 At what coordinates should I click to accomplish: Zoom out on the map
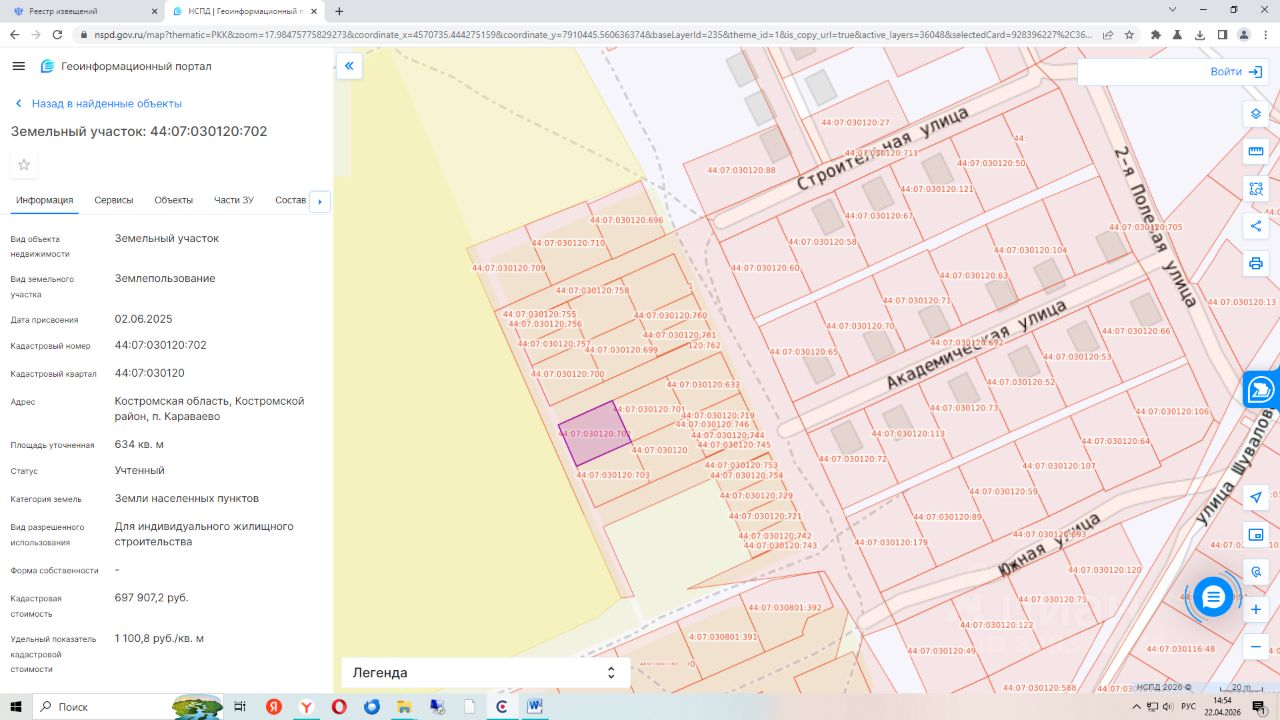coord(1255,647)
